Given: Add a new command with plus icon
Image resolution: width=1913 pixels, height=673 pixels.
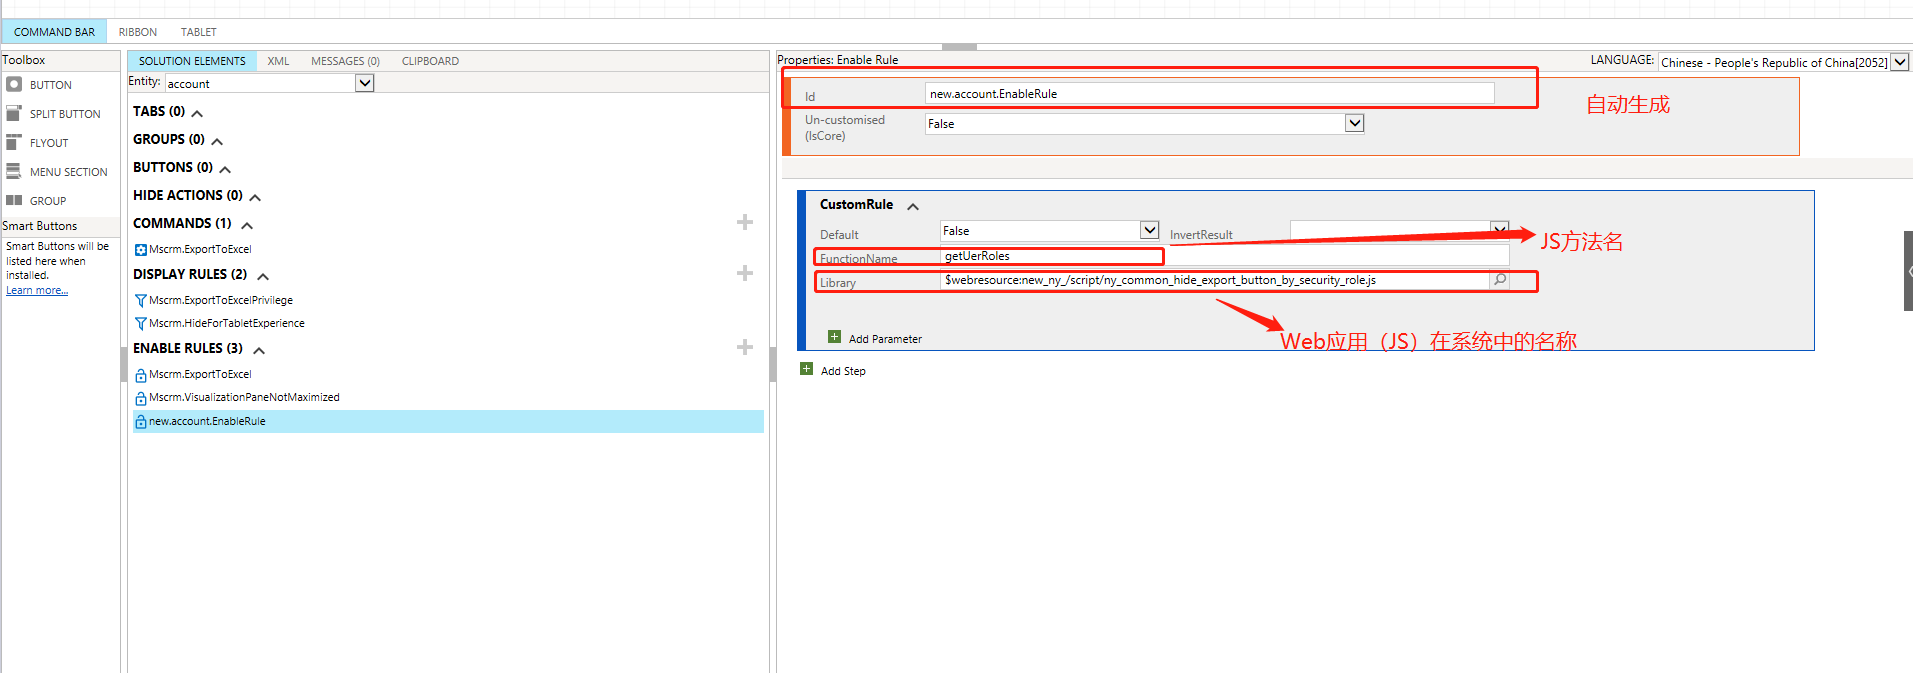Looking at the screenshot, I should point(745,222).
